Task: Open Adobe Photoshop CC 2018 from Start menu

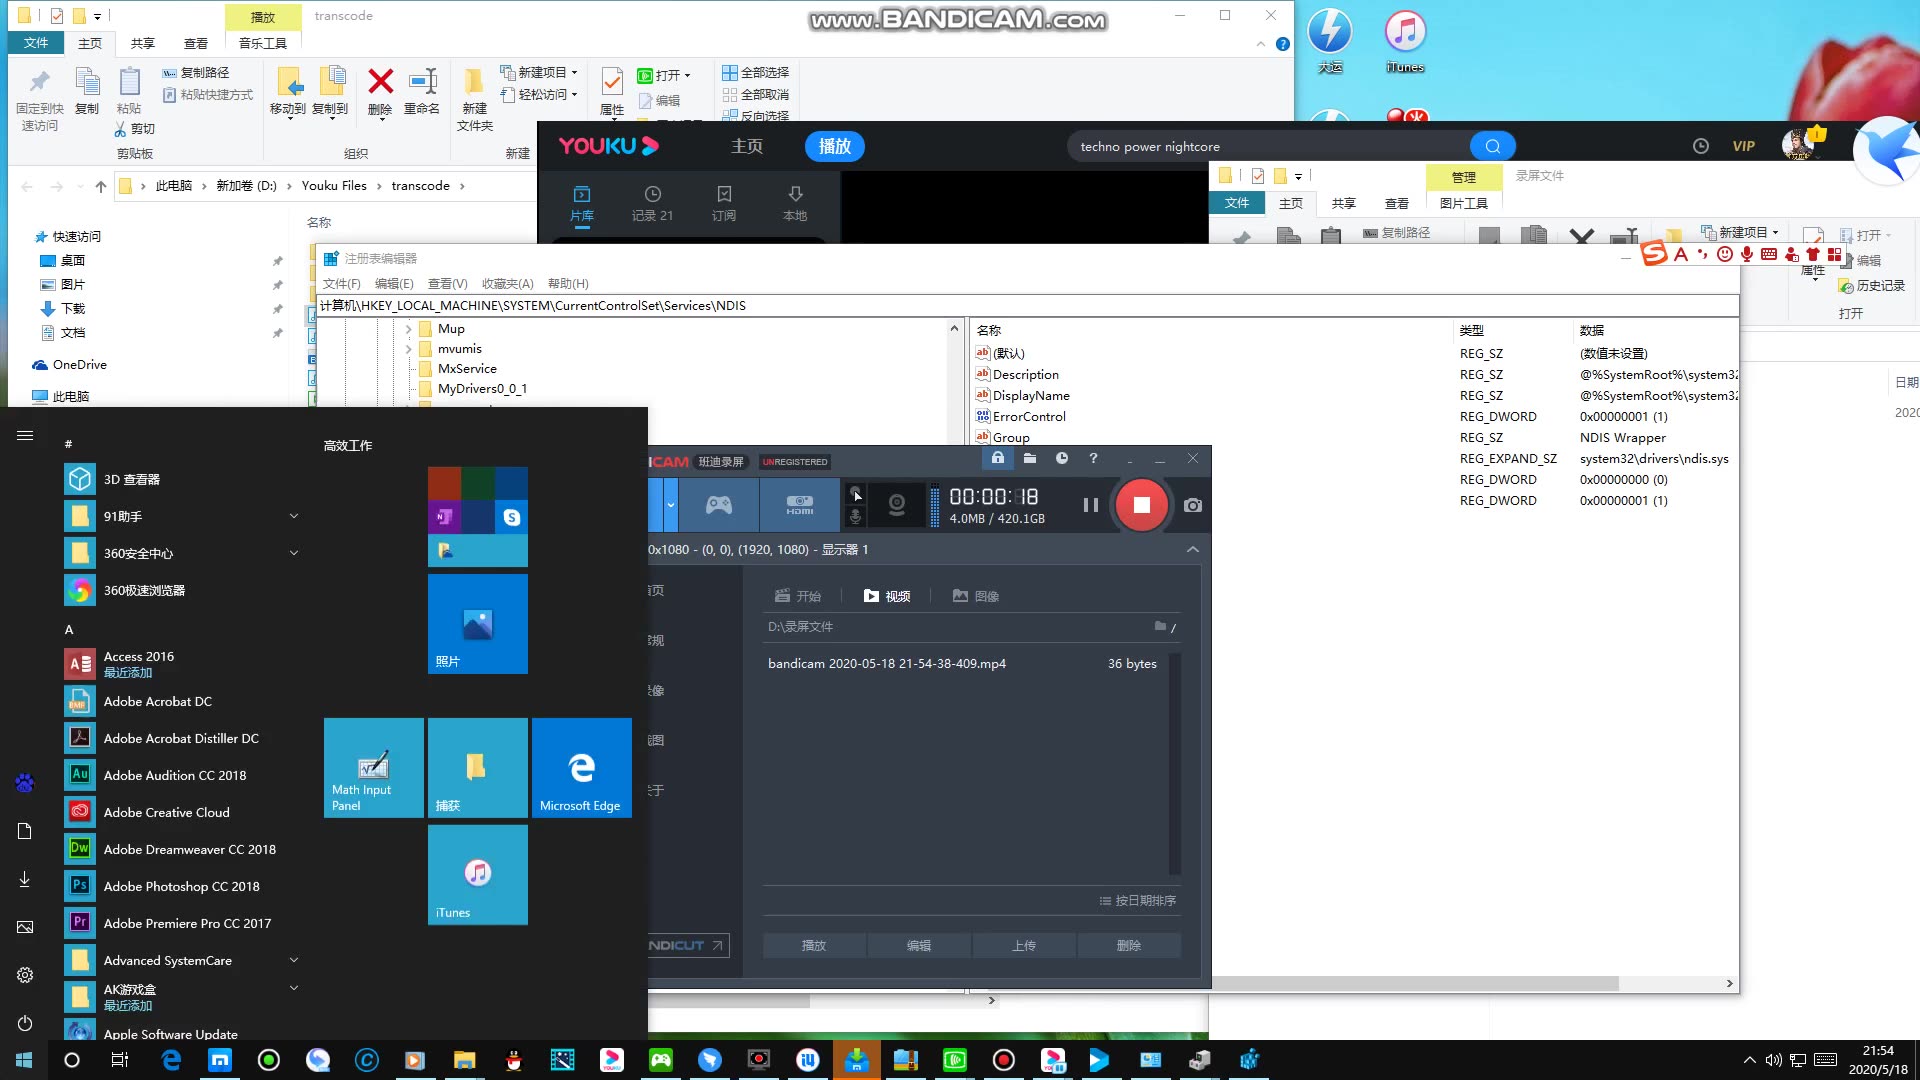Action: tap(182, 886)
